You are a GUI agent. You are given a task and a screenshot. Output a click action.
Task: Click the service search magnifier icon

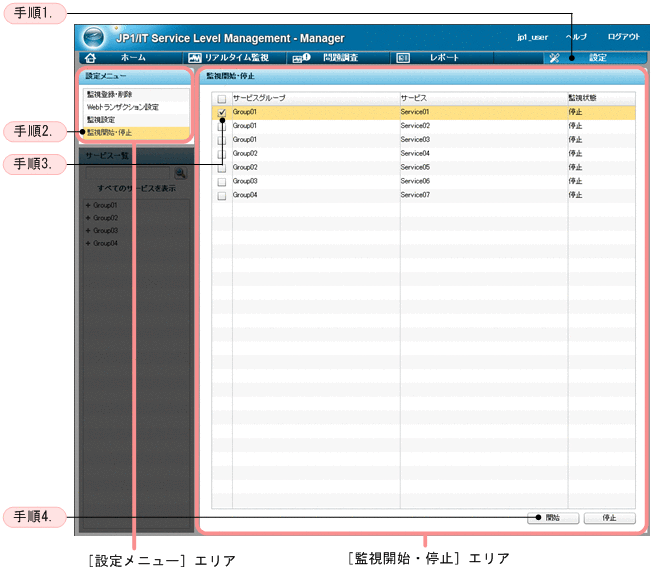click(181, 173)
